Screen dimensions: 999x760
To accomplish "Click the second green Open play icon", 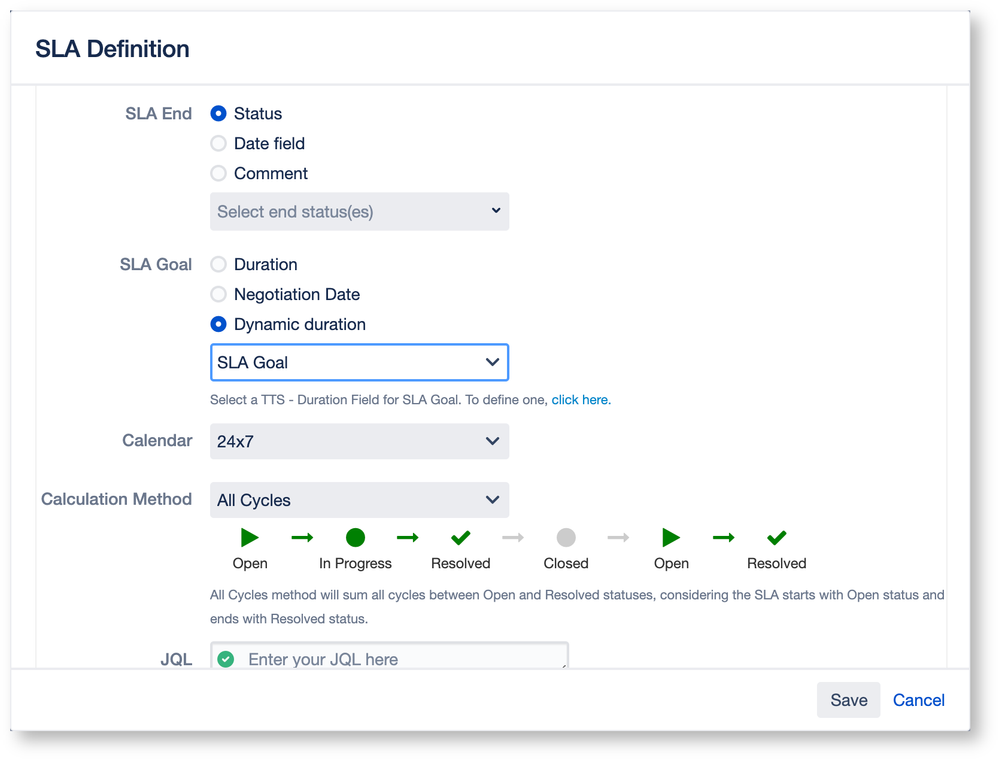I will click(x=671, y=538).
